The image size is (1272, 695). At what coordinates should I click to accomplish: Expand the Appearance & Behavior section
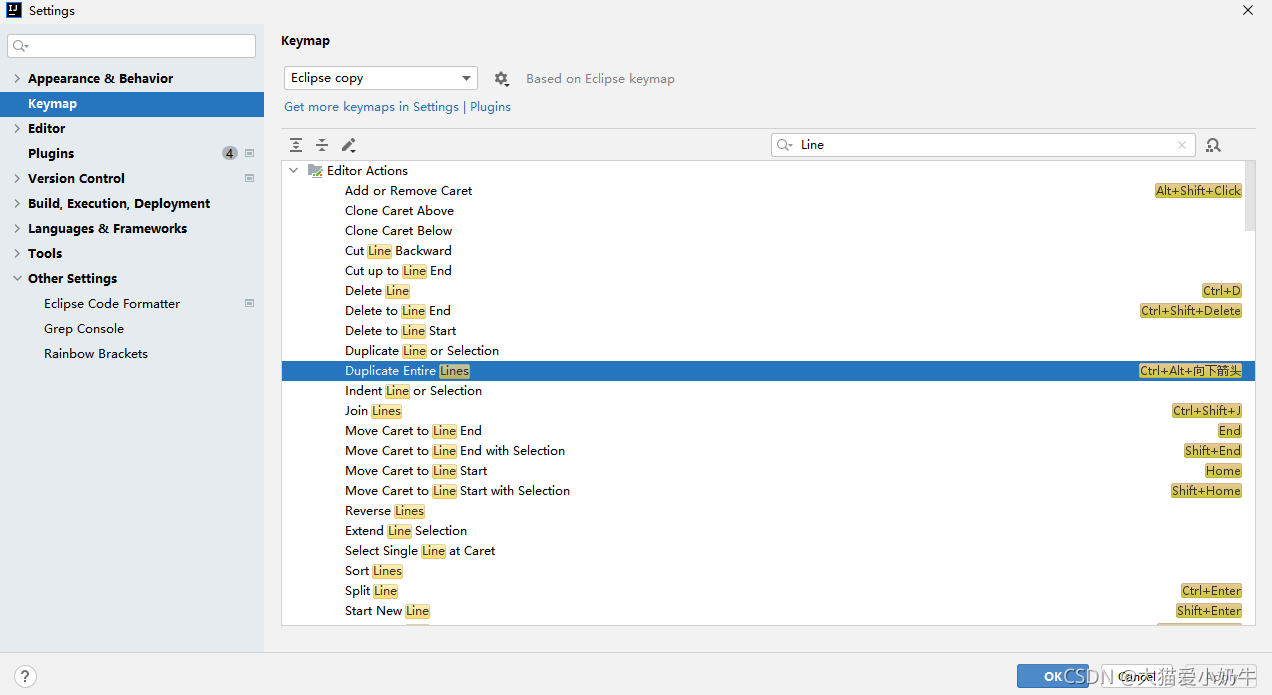click(17, 78)
